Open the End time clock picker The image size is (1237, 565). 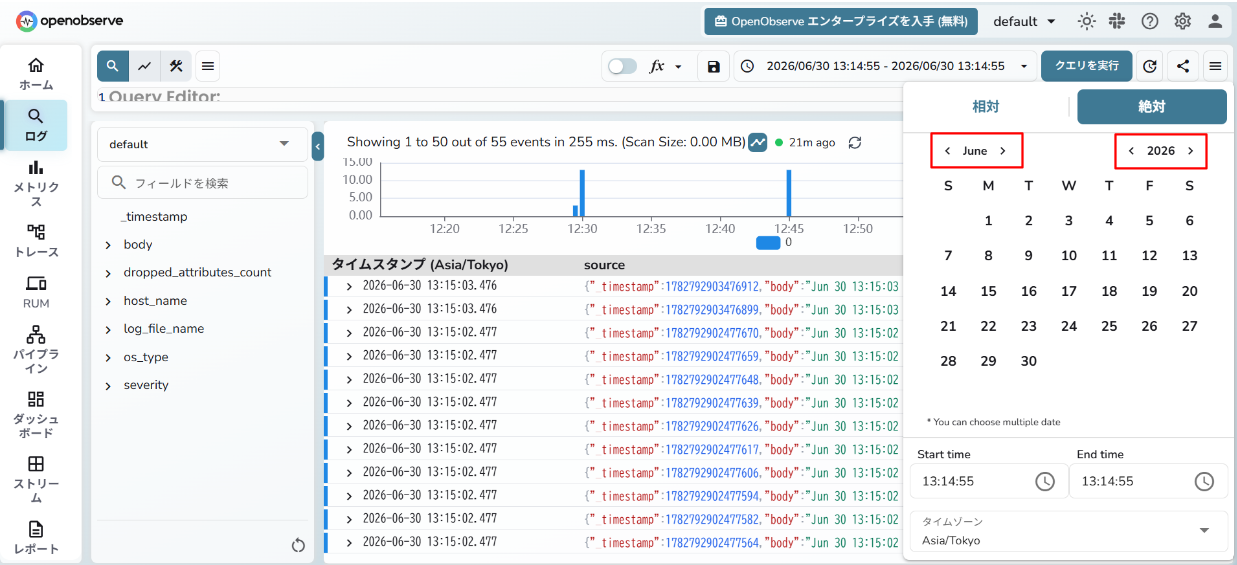coord(1204,481)
